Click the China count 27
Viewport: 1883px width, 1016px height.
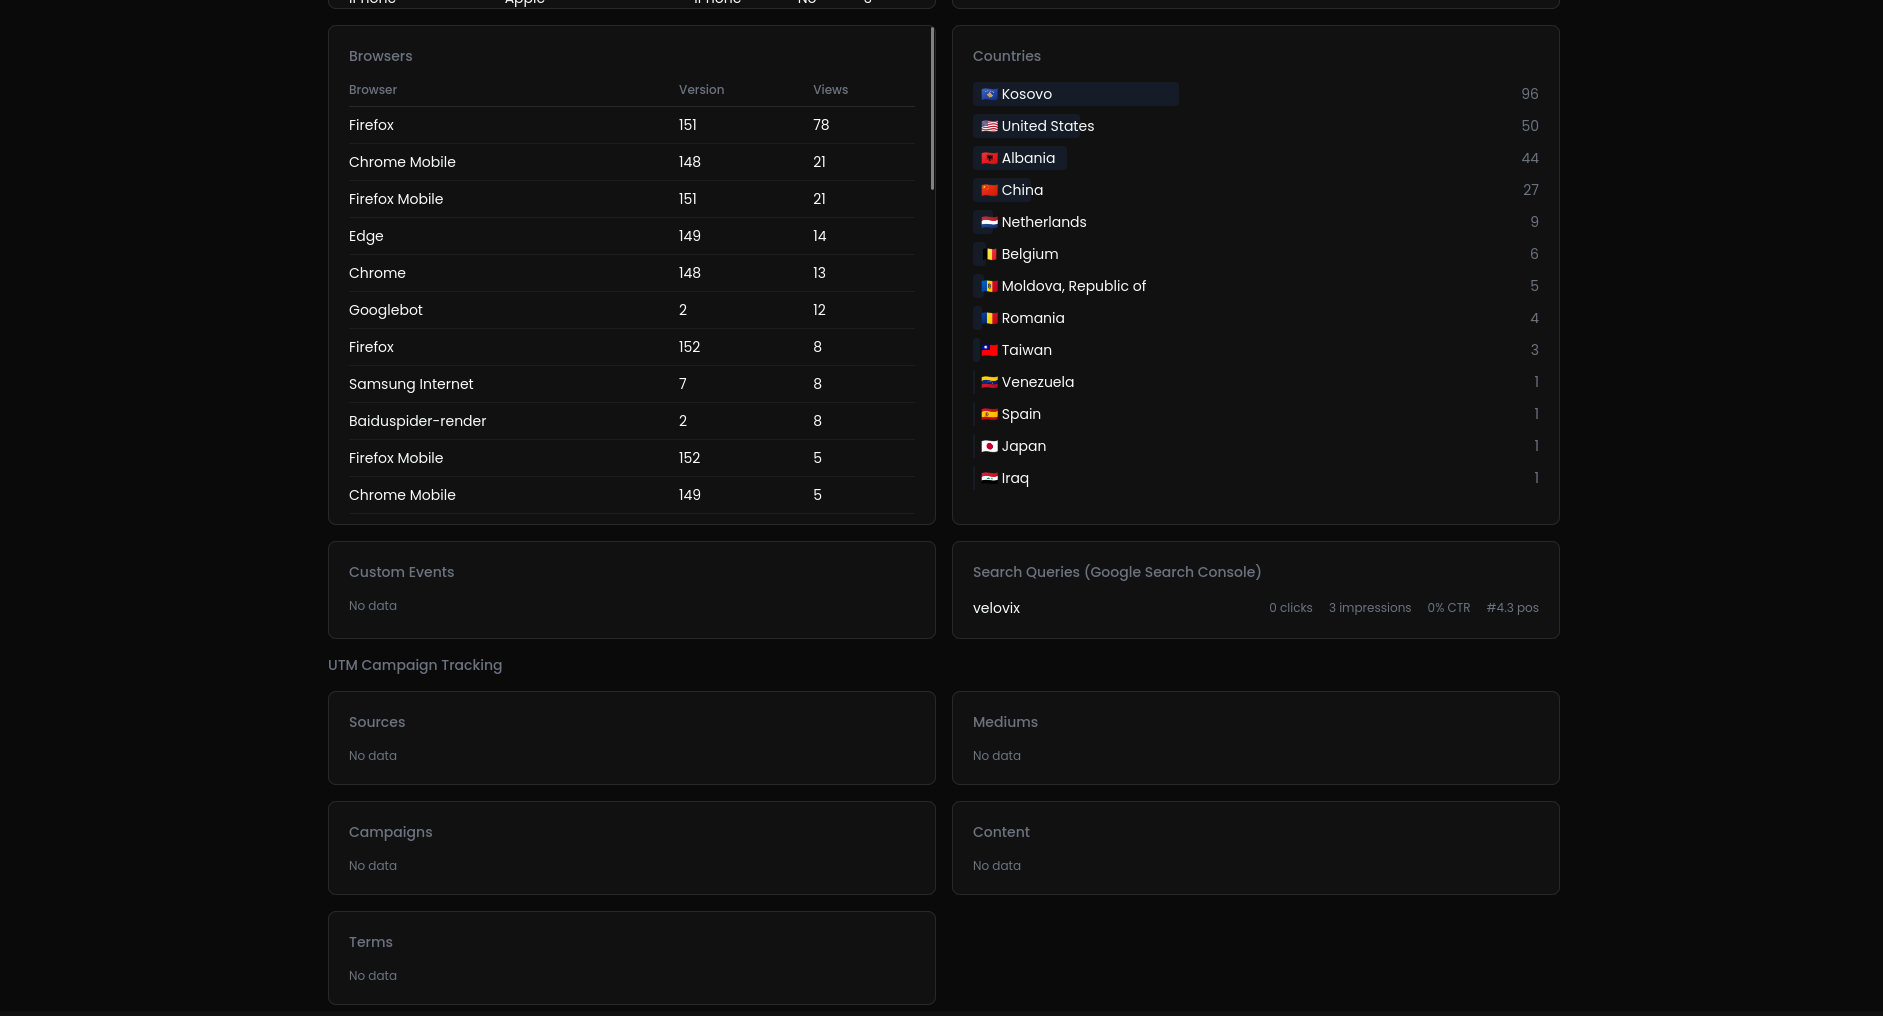(x=1530, y=190)
